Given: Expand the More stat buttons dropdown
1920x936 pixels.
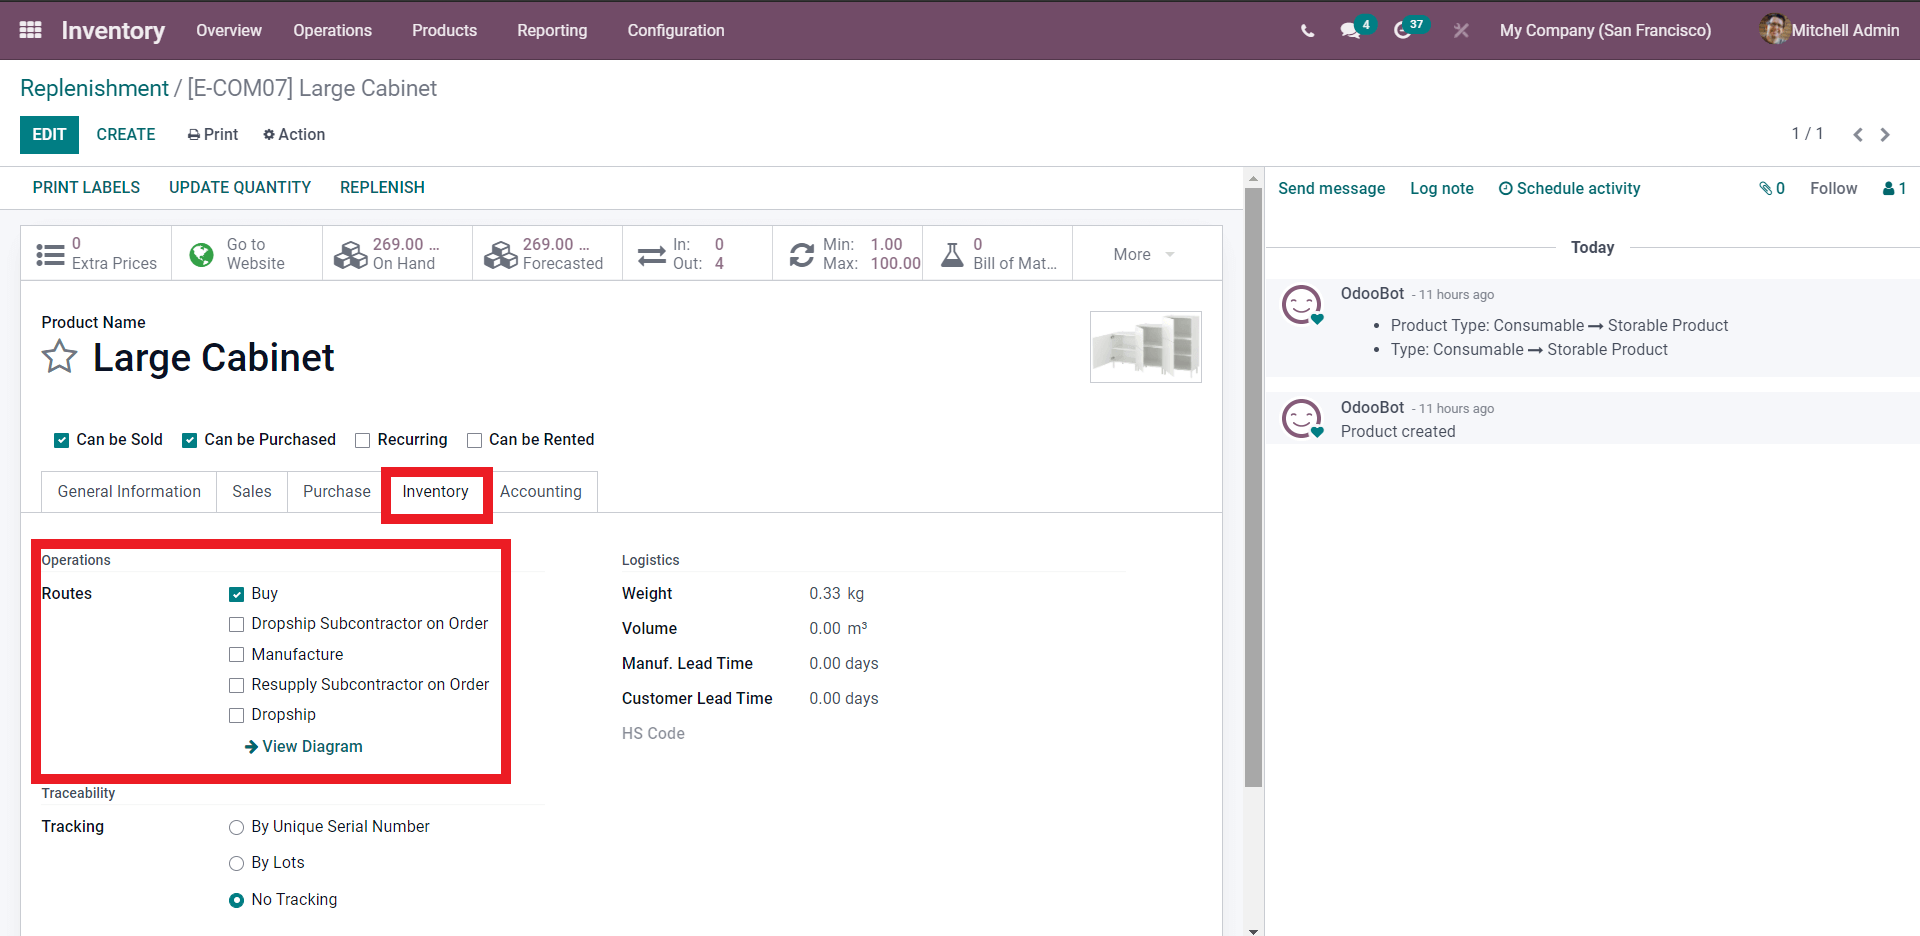Looking at the screenshot, I should (1146, 254).
